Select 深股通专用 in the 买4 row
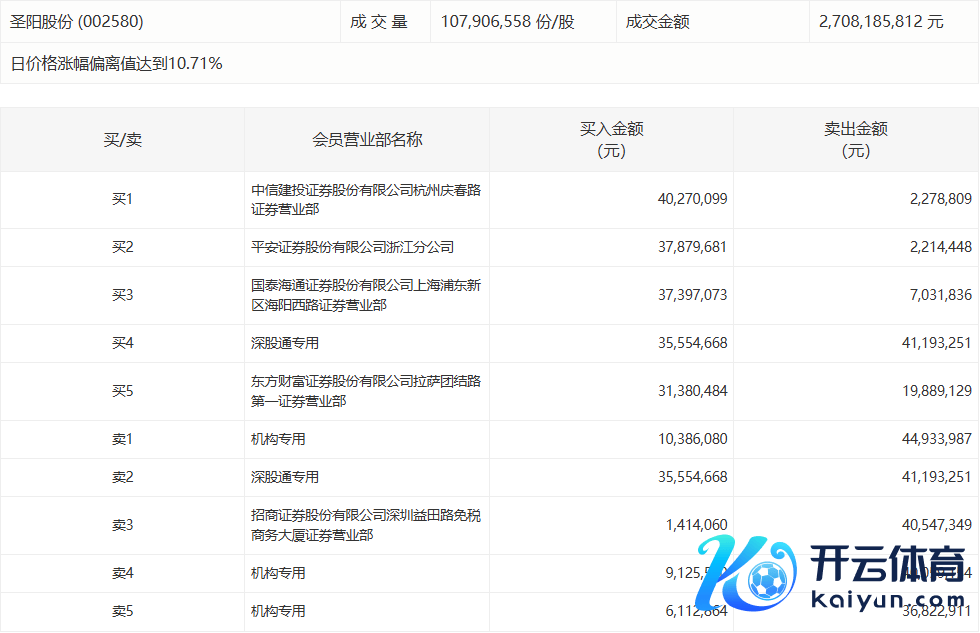 (x=285, y=343)
